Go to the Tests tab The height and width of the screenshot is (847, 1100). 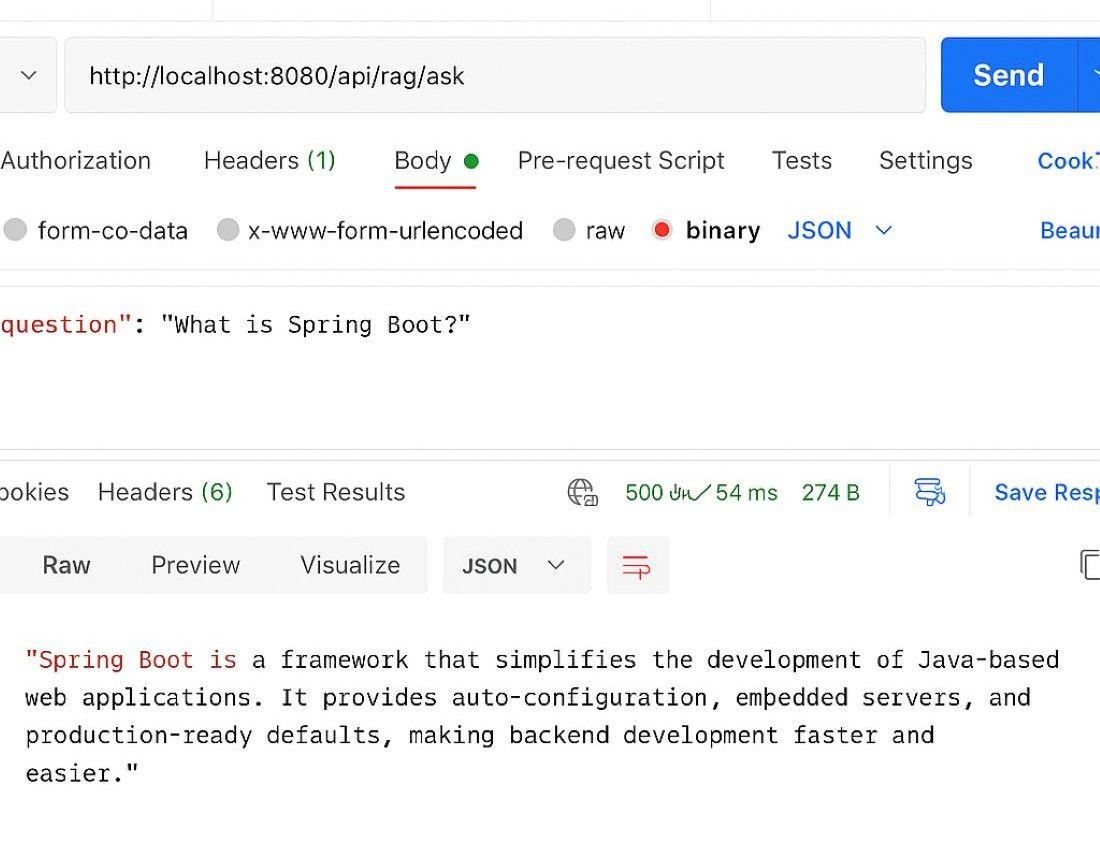pyautogui.click(x=801, y=161)
